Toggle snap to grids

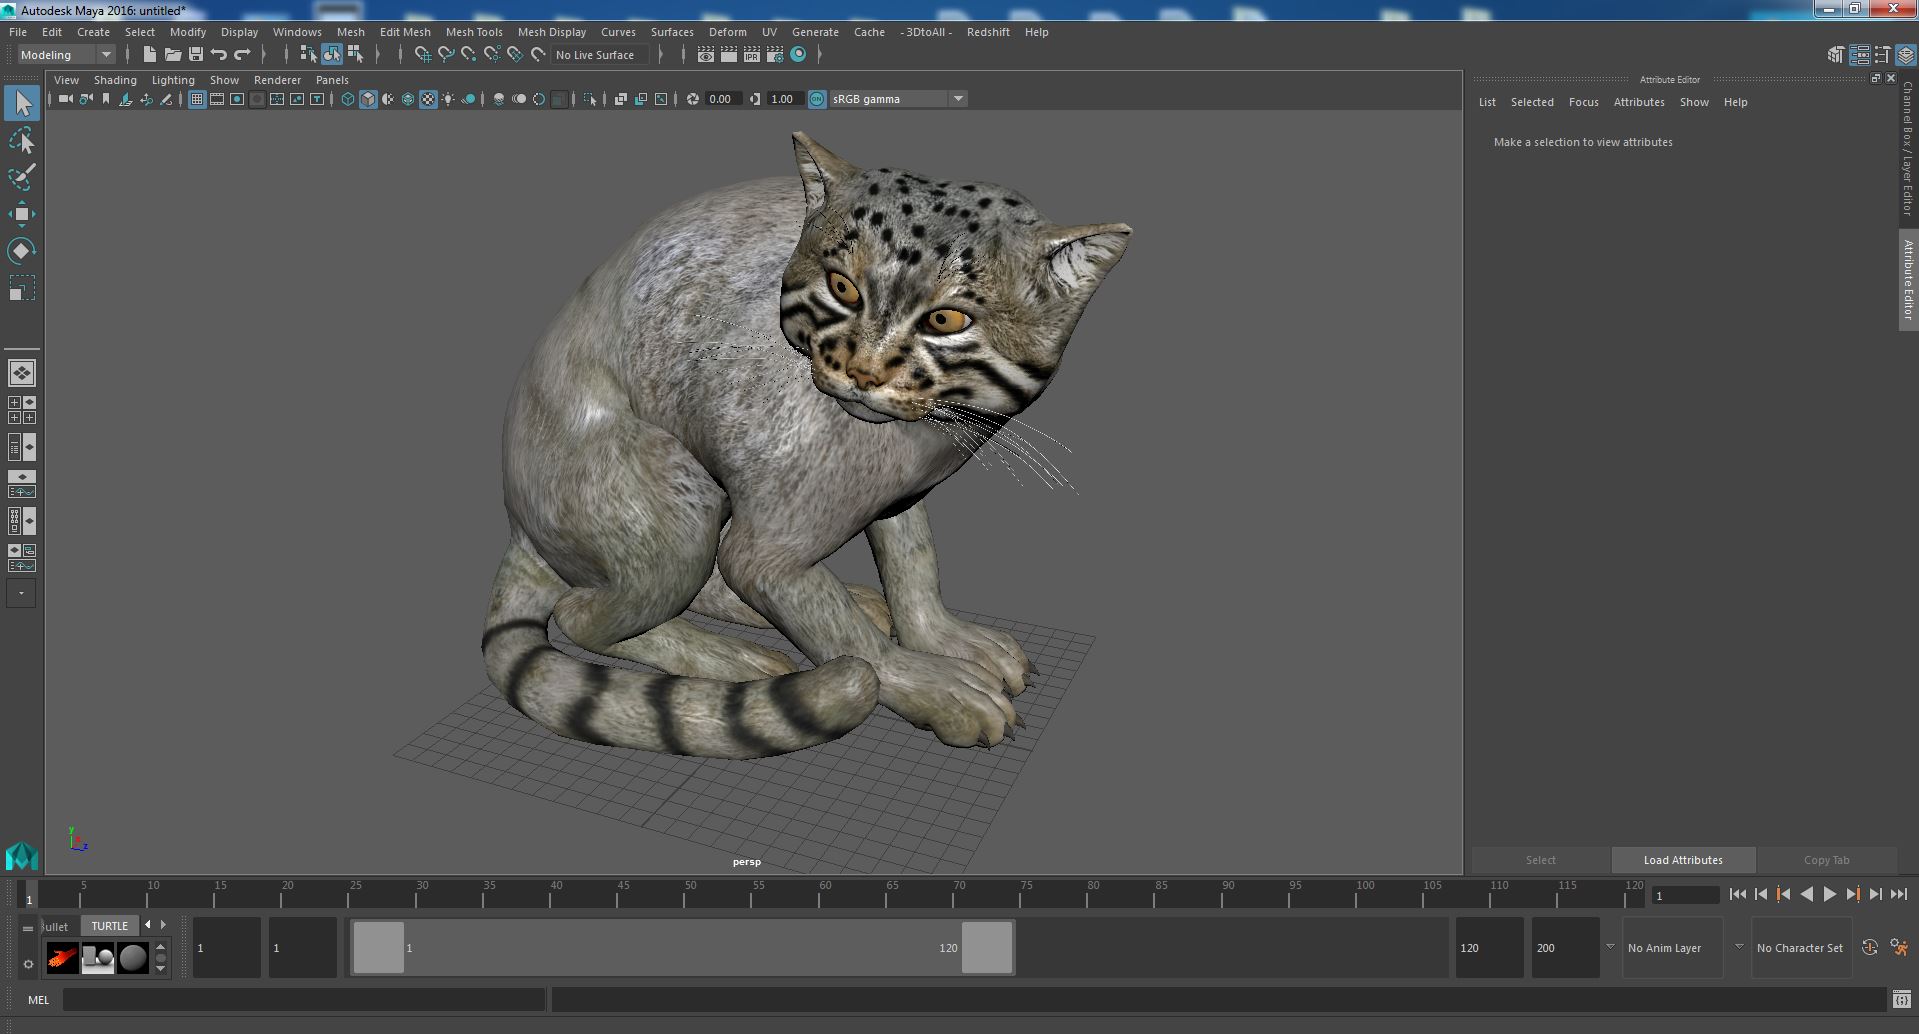pos(422,55)
